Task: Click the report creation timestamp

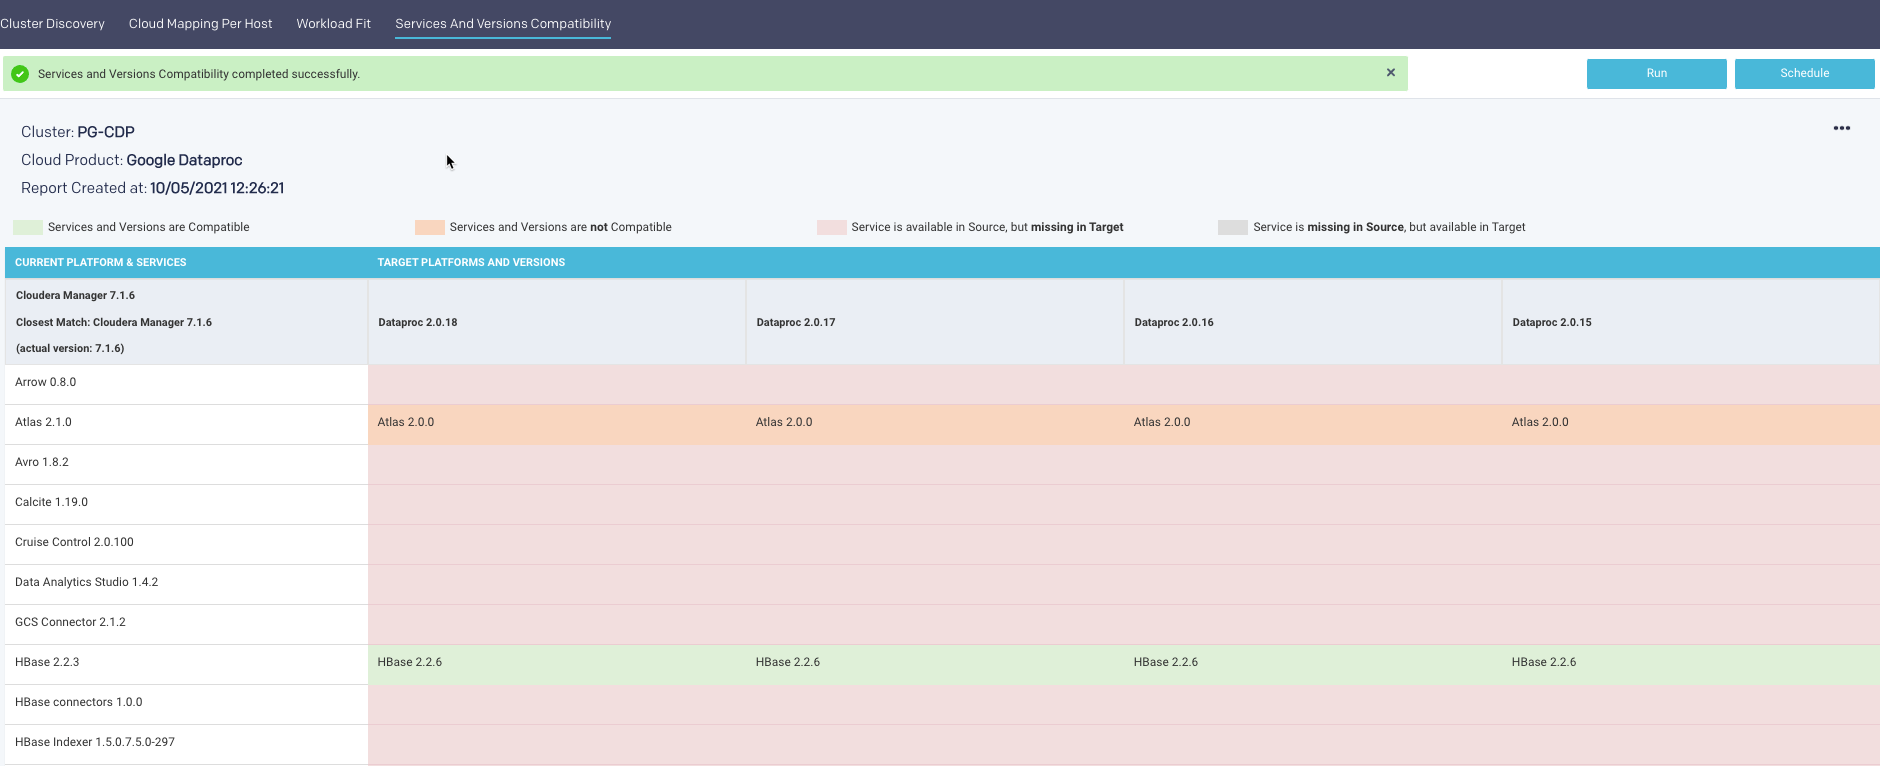Action: pyautogui.click(x=217, y=188)
